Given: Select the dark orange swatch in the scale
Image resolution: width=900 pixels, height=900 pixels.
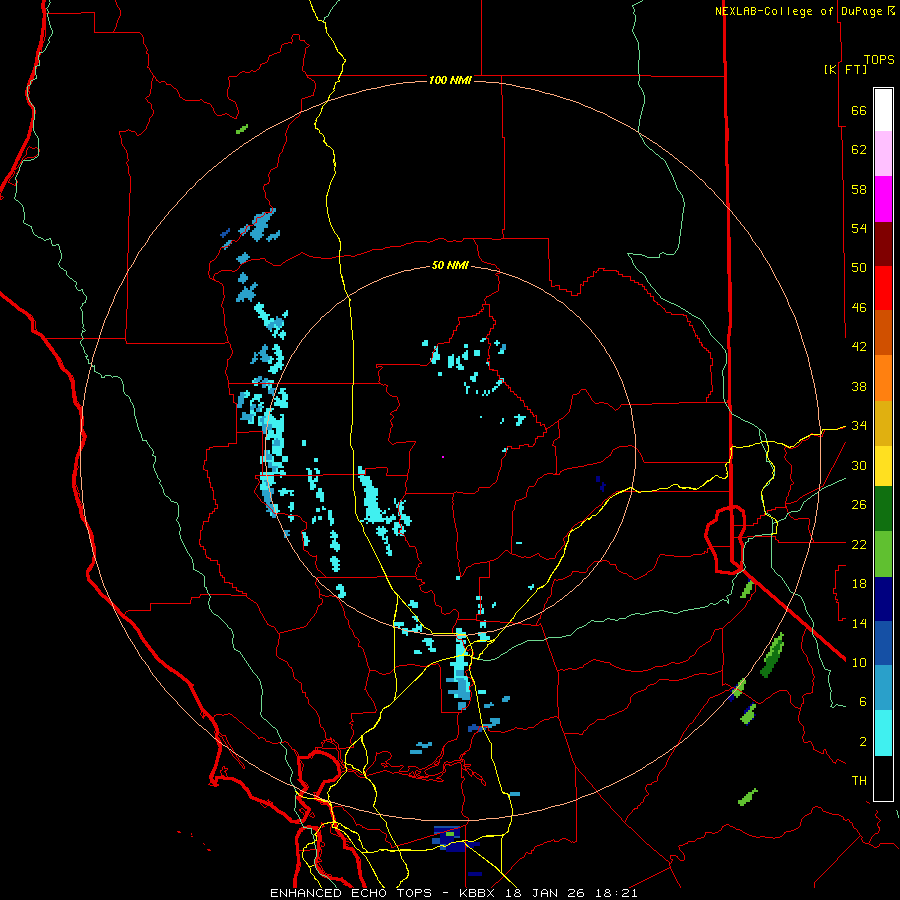Looking at the screenshot, I should [x=883, y=332].
